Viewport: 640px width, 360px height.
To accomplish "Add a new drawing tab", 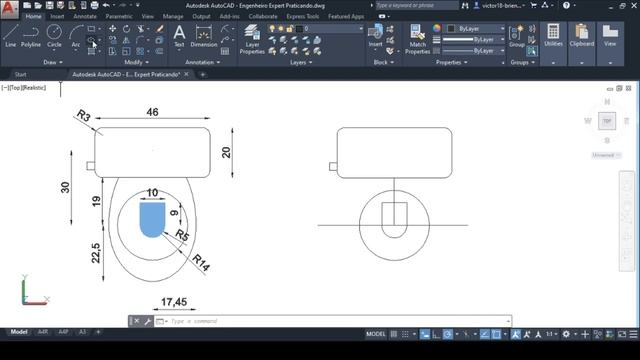I will (202, 74).
